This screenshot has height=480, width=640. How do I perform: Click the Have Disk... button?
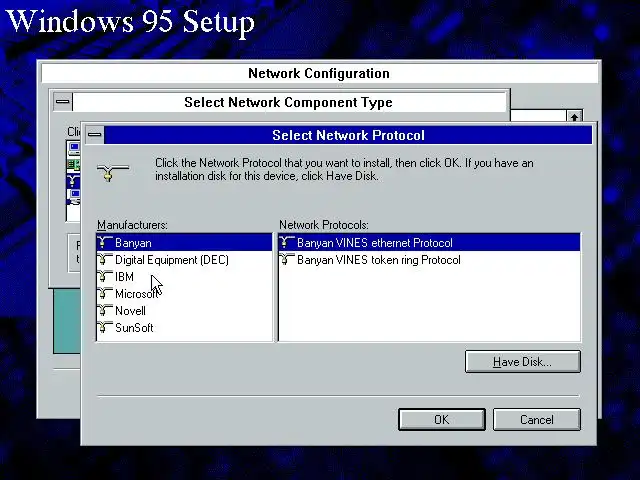pyautogui.click(x=522, y=362)
